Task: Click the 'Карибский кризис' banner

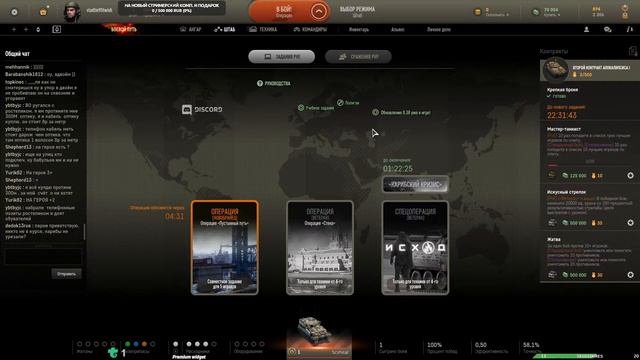Action: pyautogui.click(x=416, y=184)
